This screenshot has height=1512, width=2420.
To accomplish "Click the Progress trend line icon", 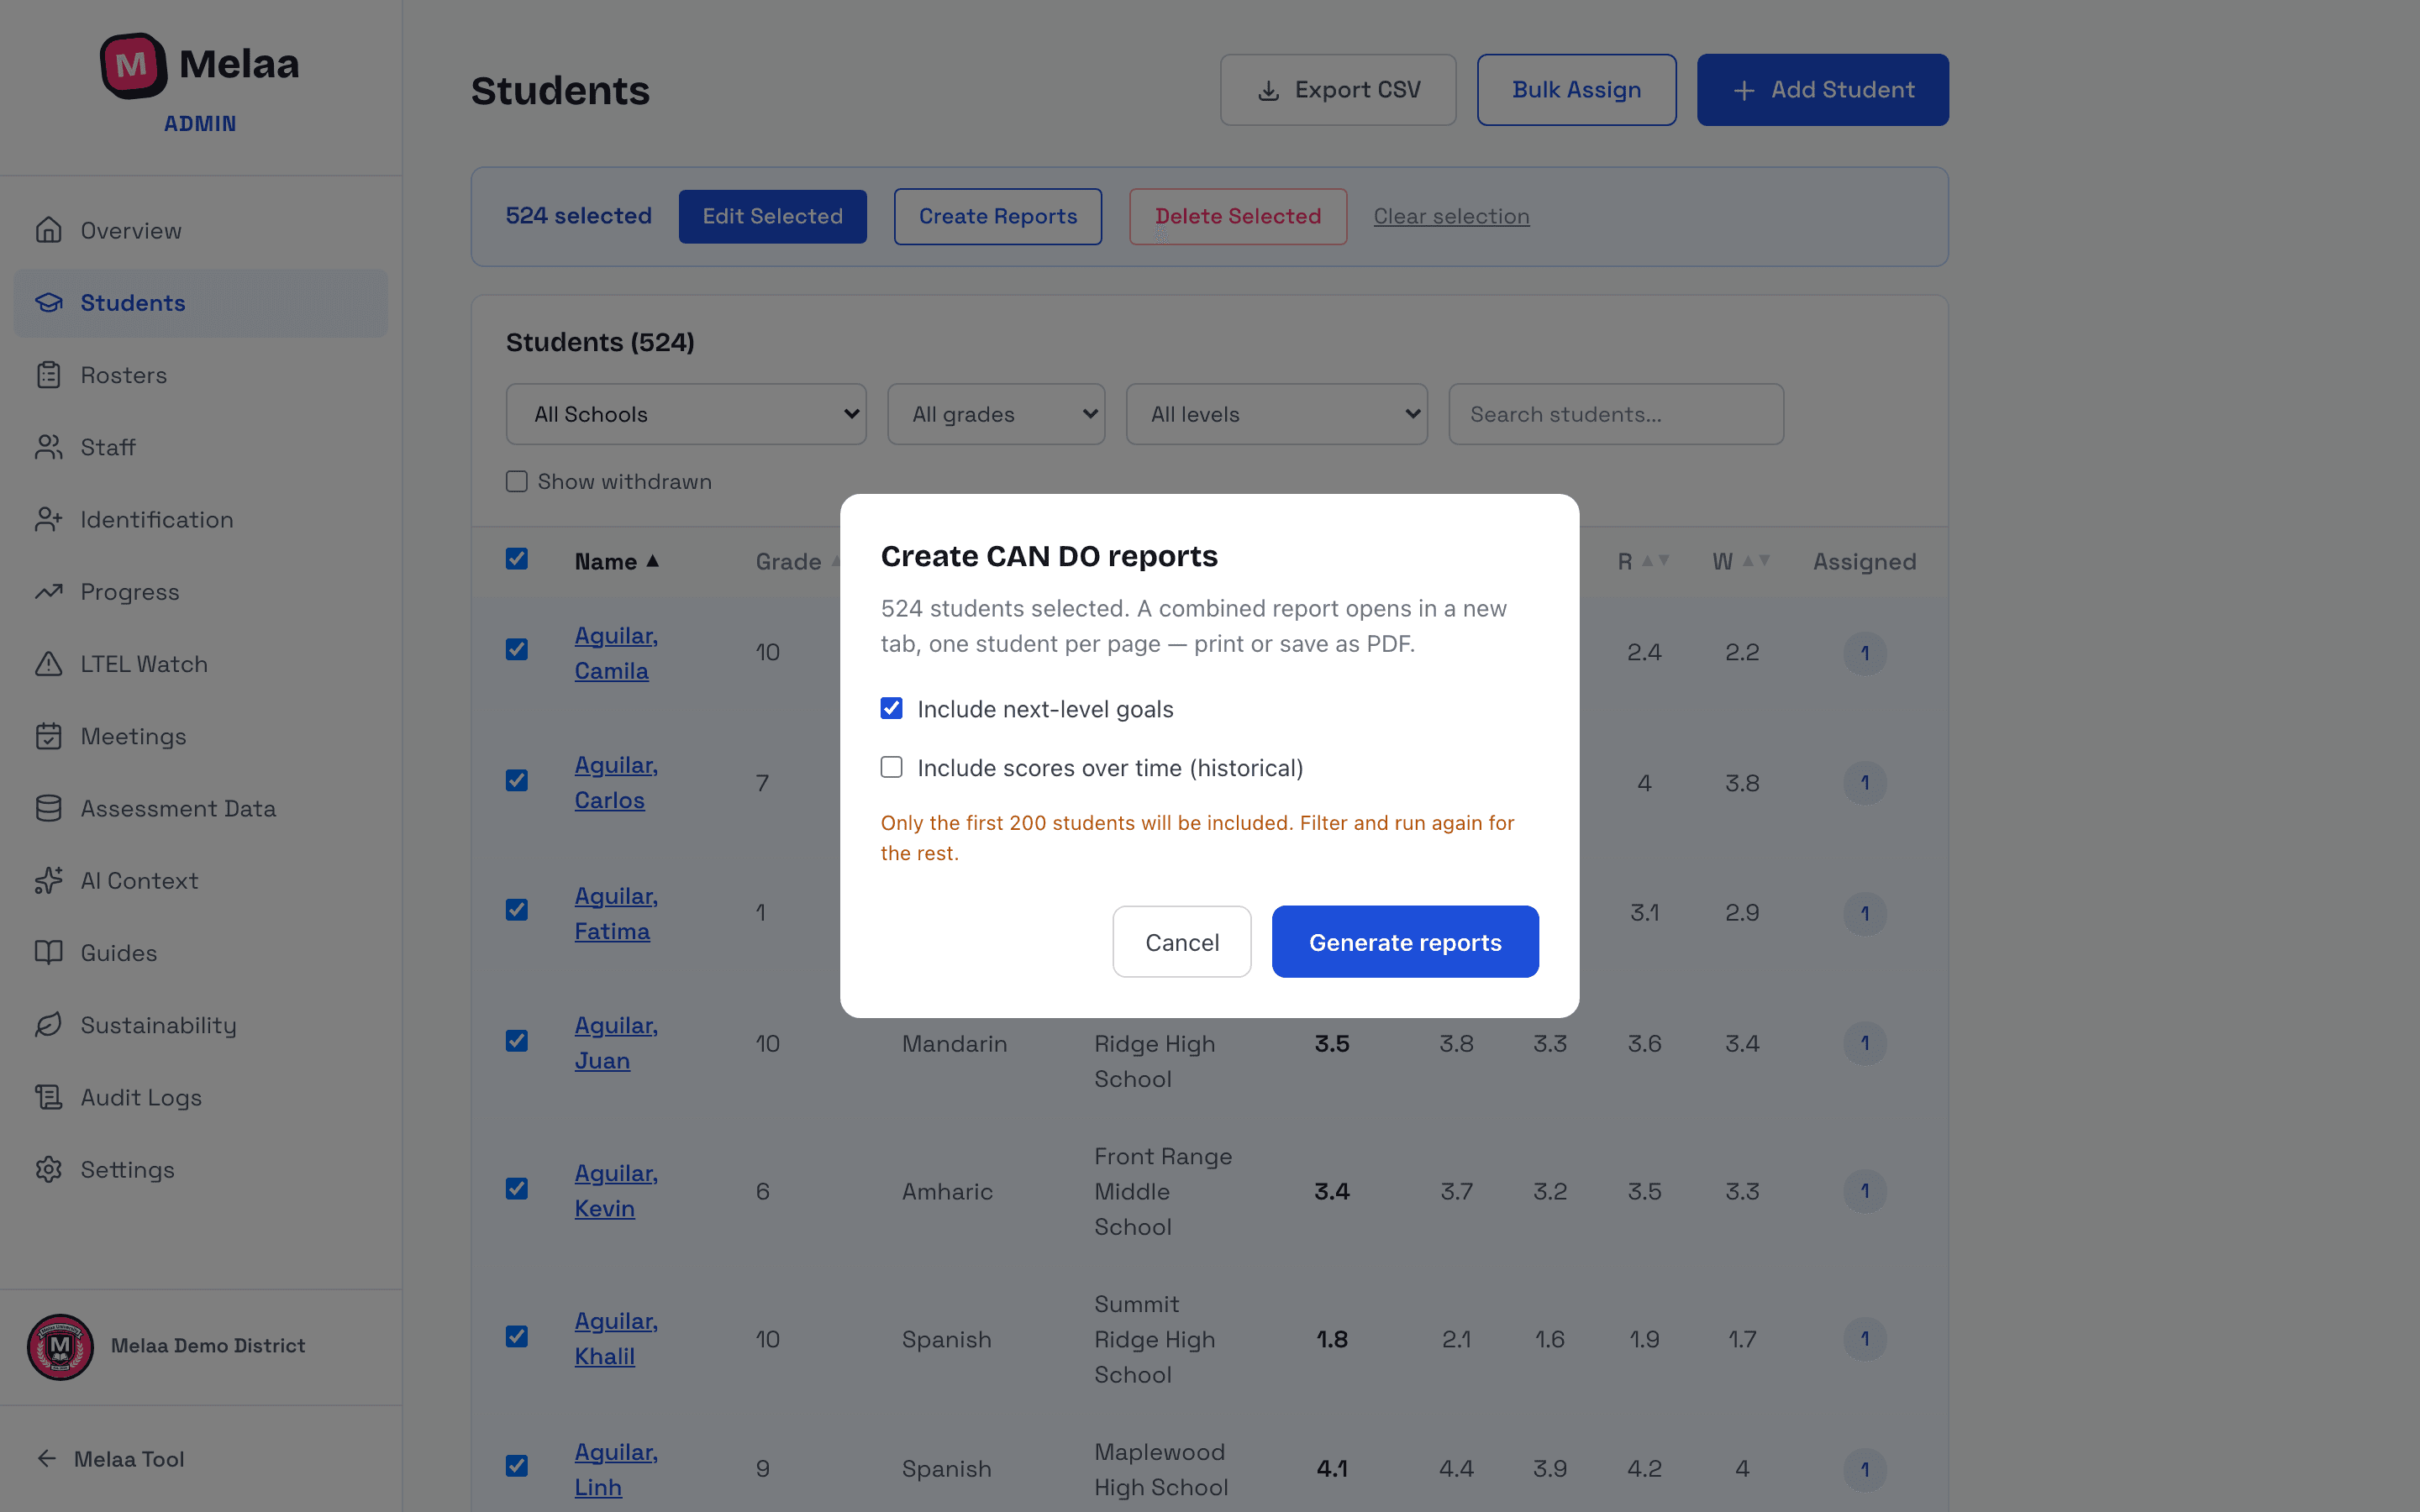I will (48, 591).
